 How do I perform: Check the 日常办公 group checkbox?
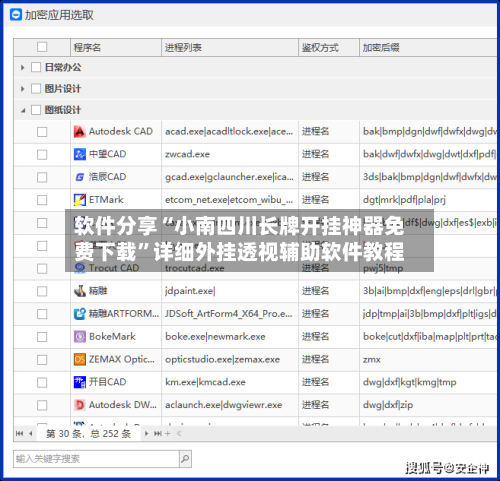(x=36, y=67)
